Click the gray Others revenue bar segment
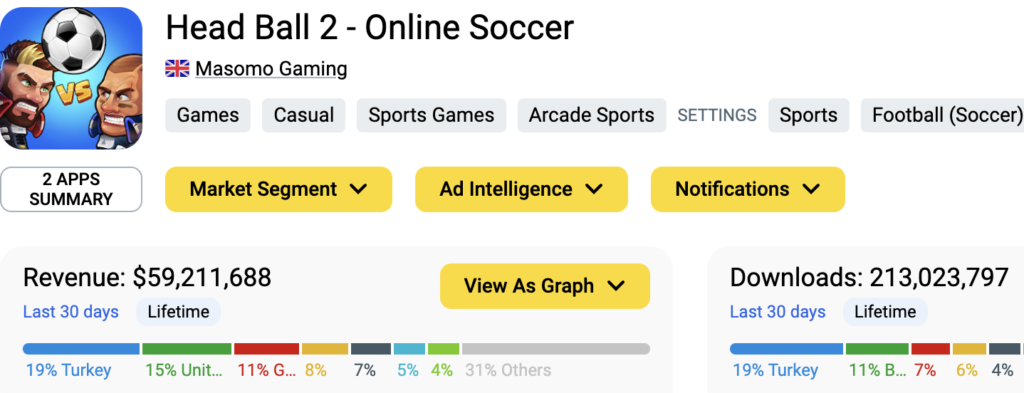1024x393 pixels. pyautogui.click(x=556, y=349)
